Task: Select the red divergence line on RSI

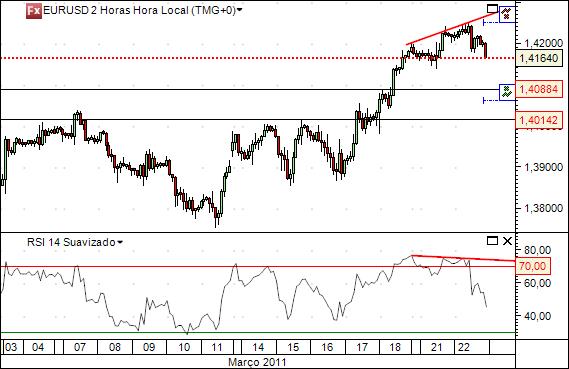Action: [x=464, y=258]
